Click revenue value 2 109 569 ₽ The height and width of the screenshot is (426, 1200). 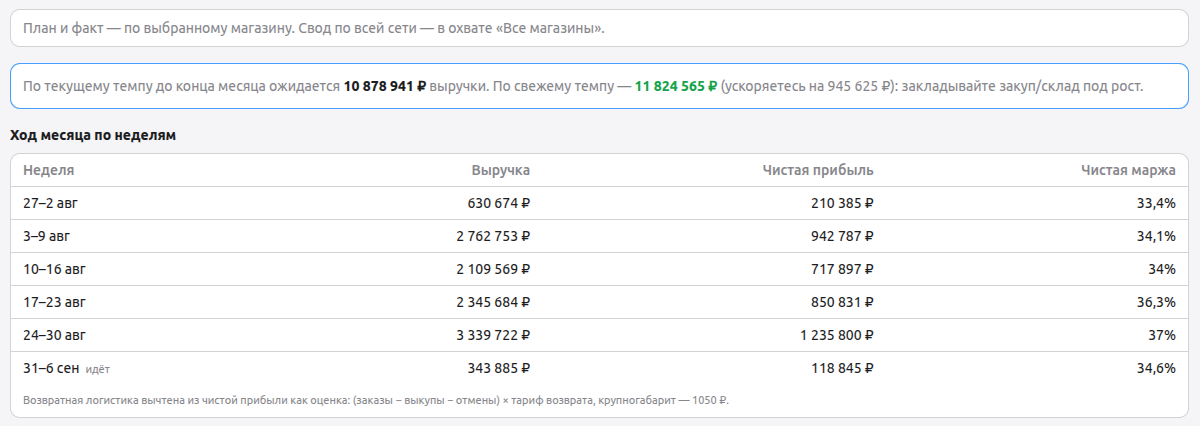point(493,269)
